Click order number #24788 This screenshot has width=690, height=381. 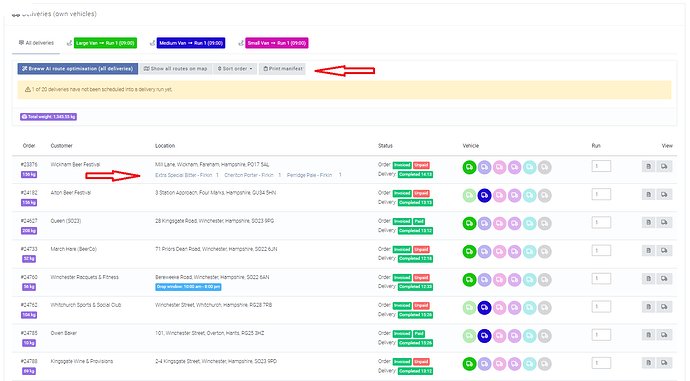coord(29,361)
